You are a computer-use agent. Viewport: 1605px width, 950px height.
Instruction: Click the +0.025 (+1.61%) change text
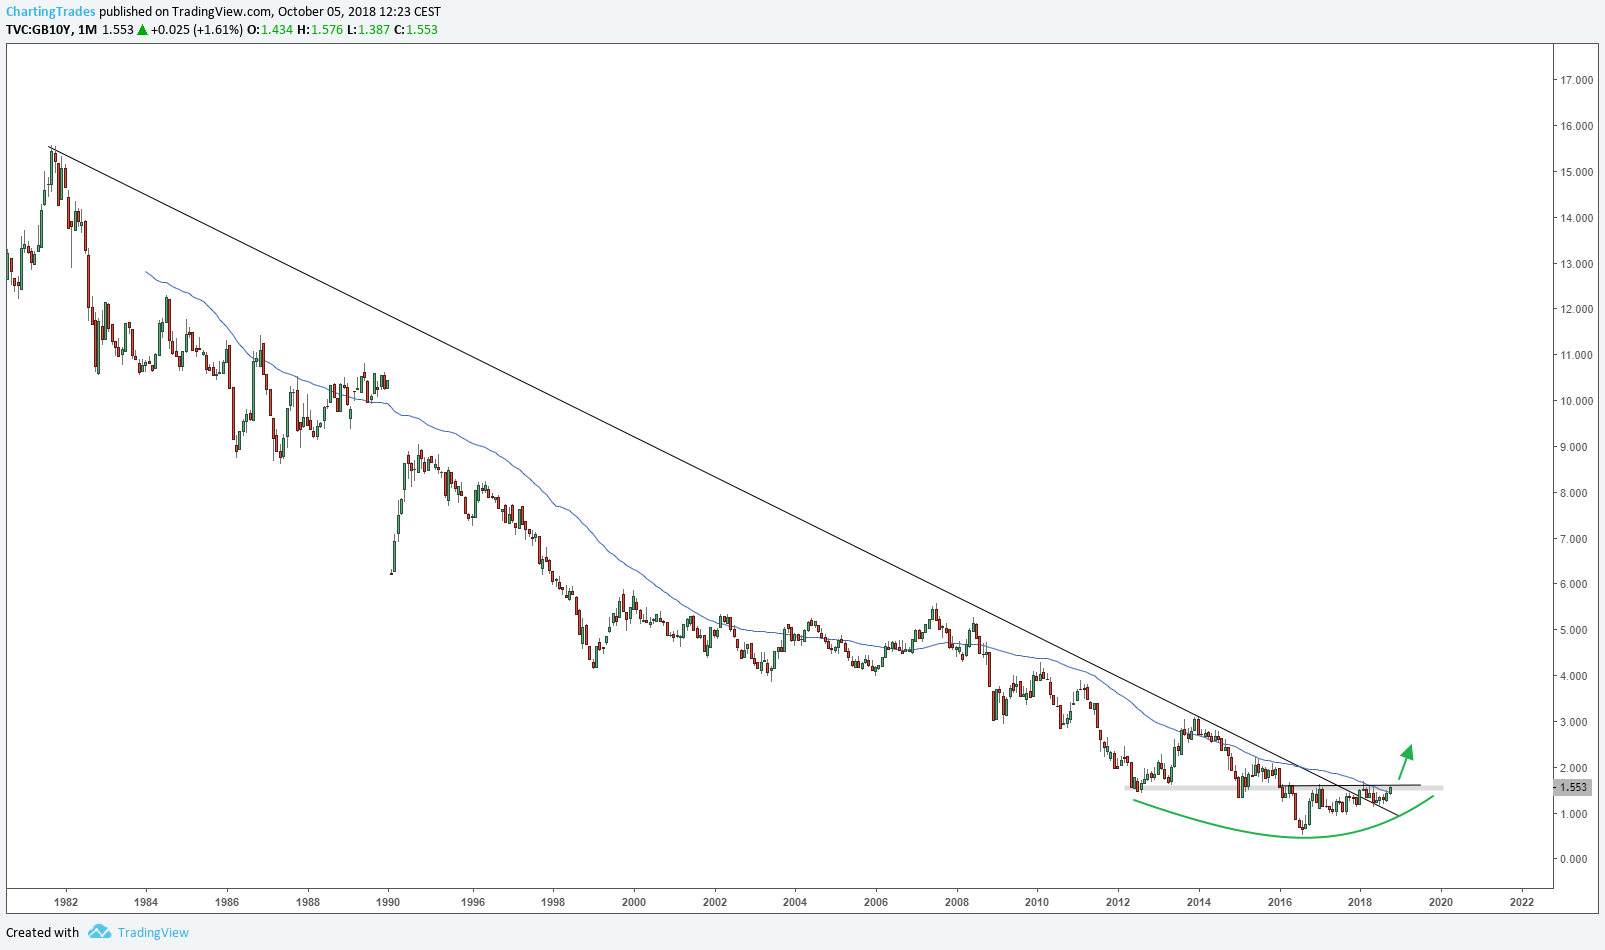196,30
